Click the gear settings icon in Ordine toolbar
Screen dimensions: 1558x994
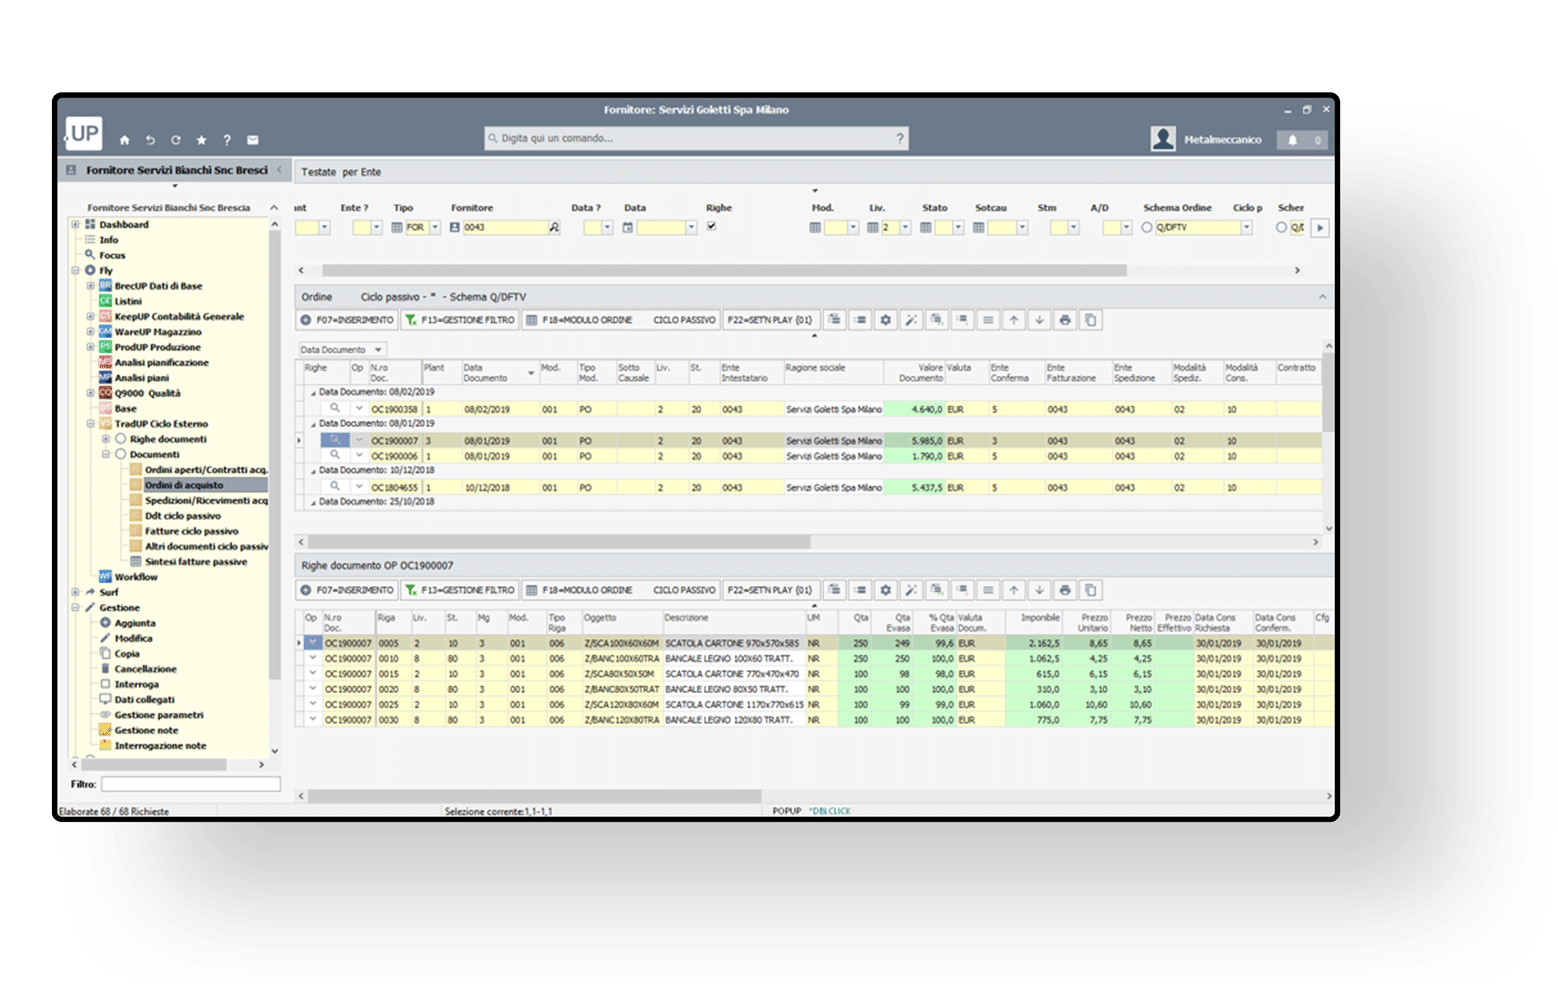pyautogui.click(x=885, y=320)
